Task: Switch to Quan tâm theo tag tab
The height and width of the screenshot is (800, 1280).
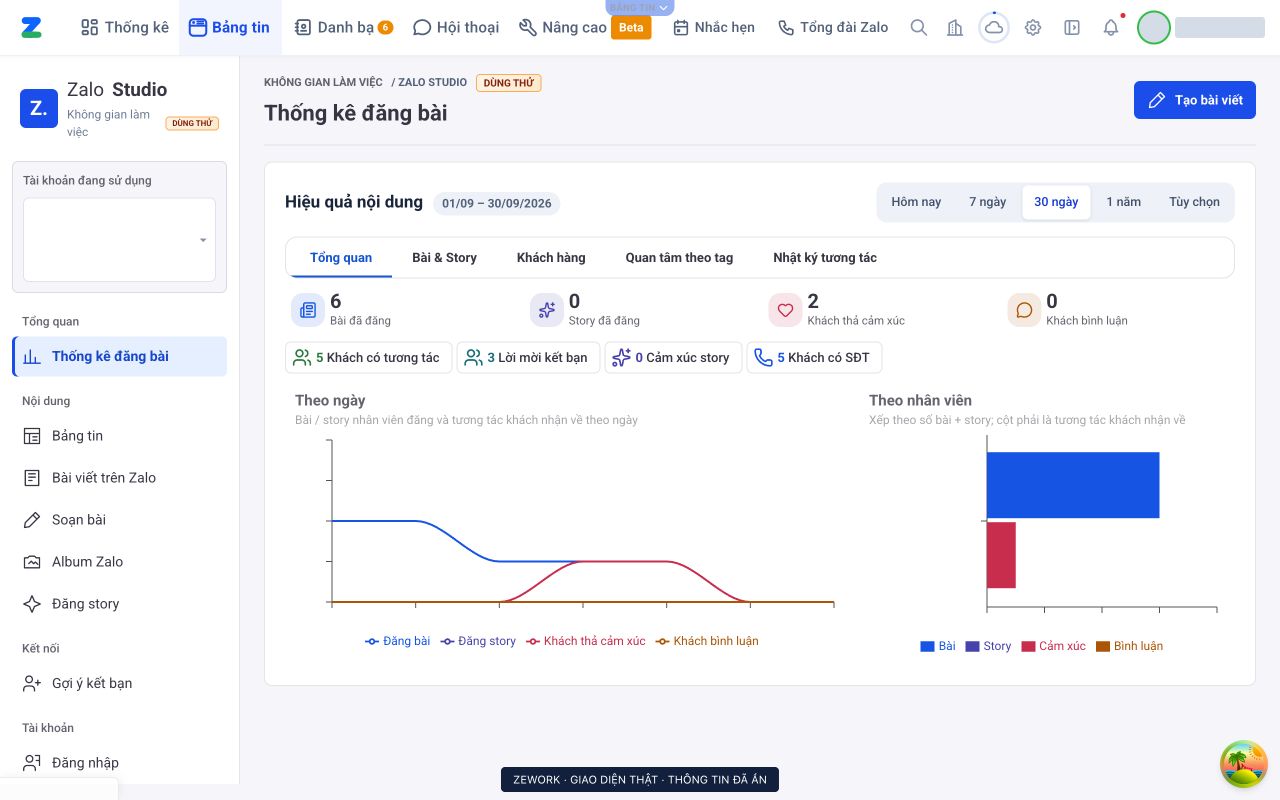Action: tap(679, 258)
